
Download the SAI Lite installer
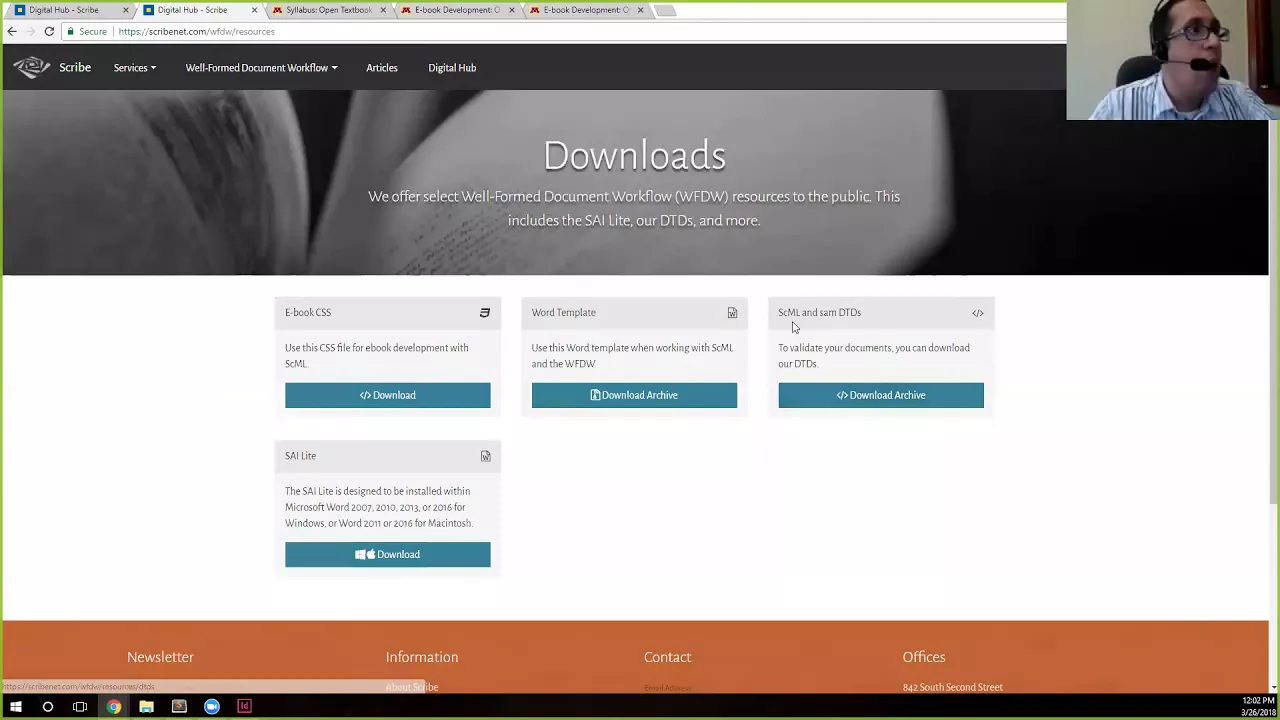(x=387, y=554)
